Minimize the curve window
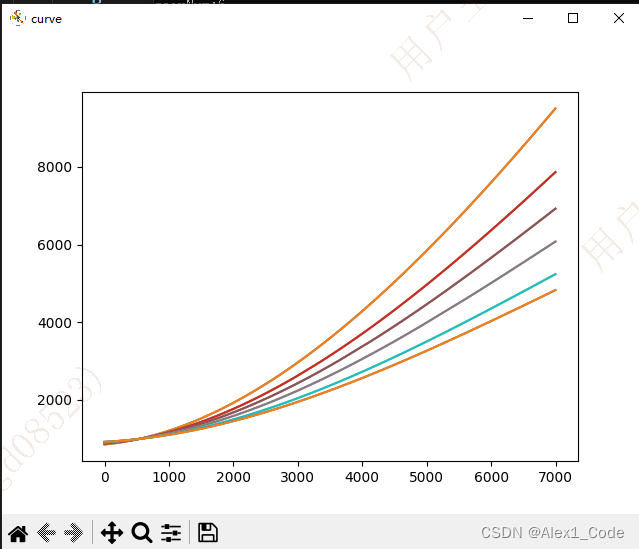639x549 pixels. (528, 18)
